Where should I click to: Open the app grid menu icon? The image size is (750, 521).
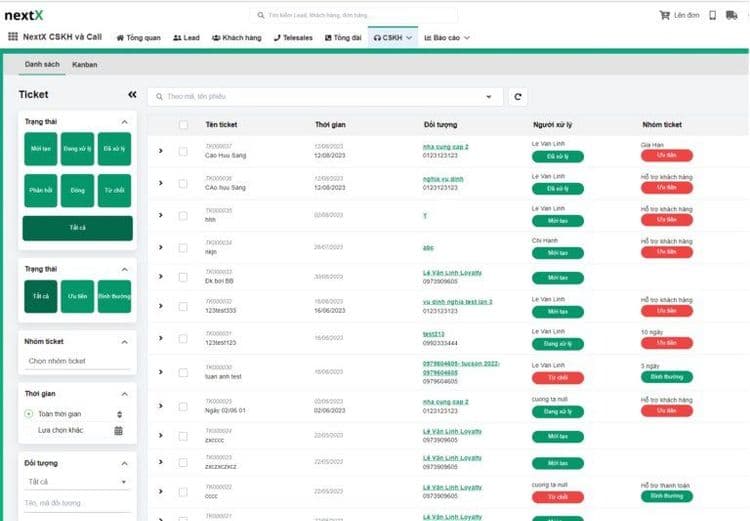click(x=12, y=37)
